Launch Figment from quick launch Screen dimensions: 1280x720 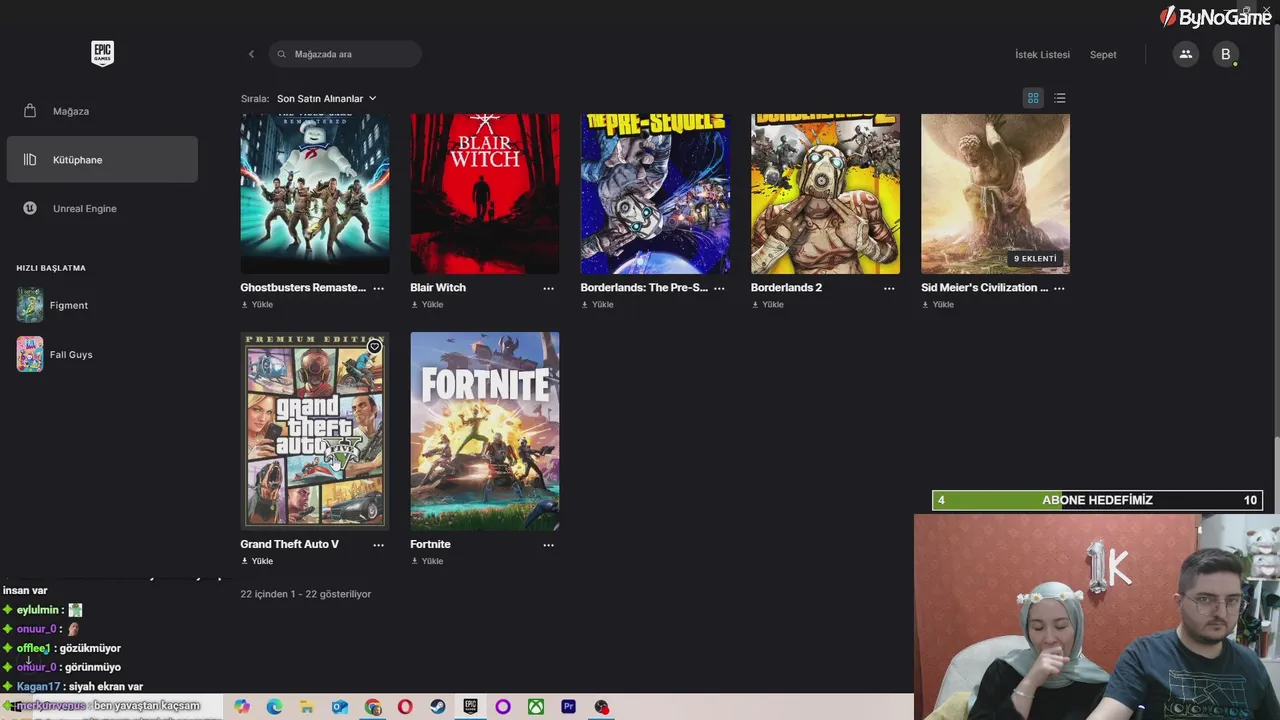(53, 305)
